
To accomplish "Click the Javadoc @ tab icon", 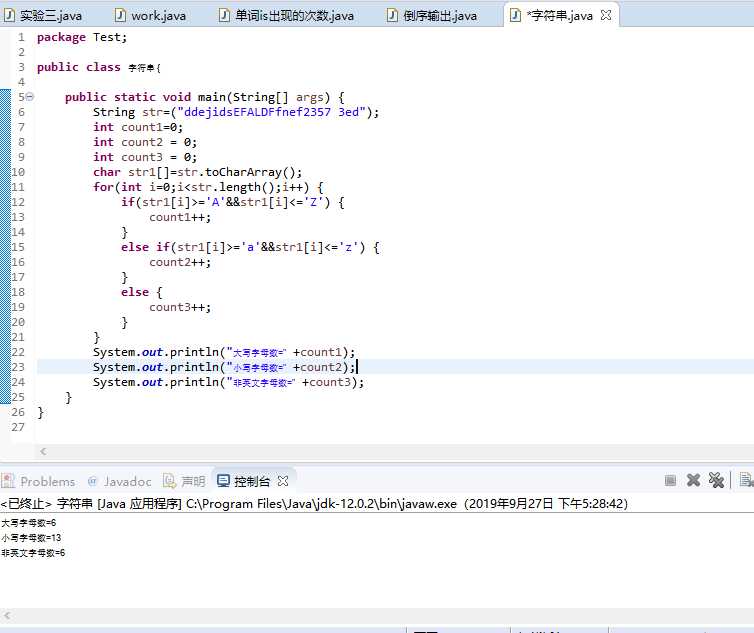I will pos(93,481).
